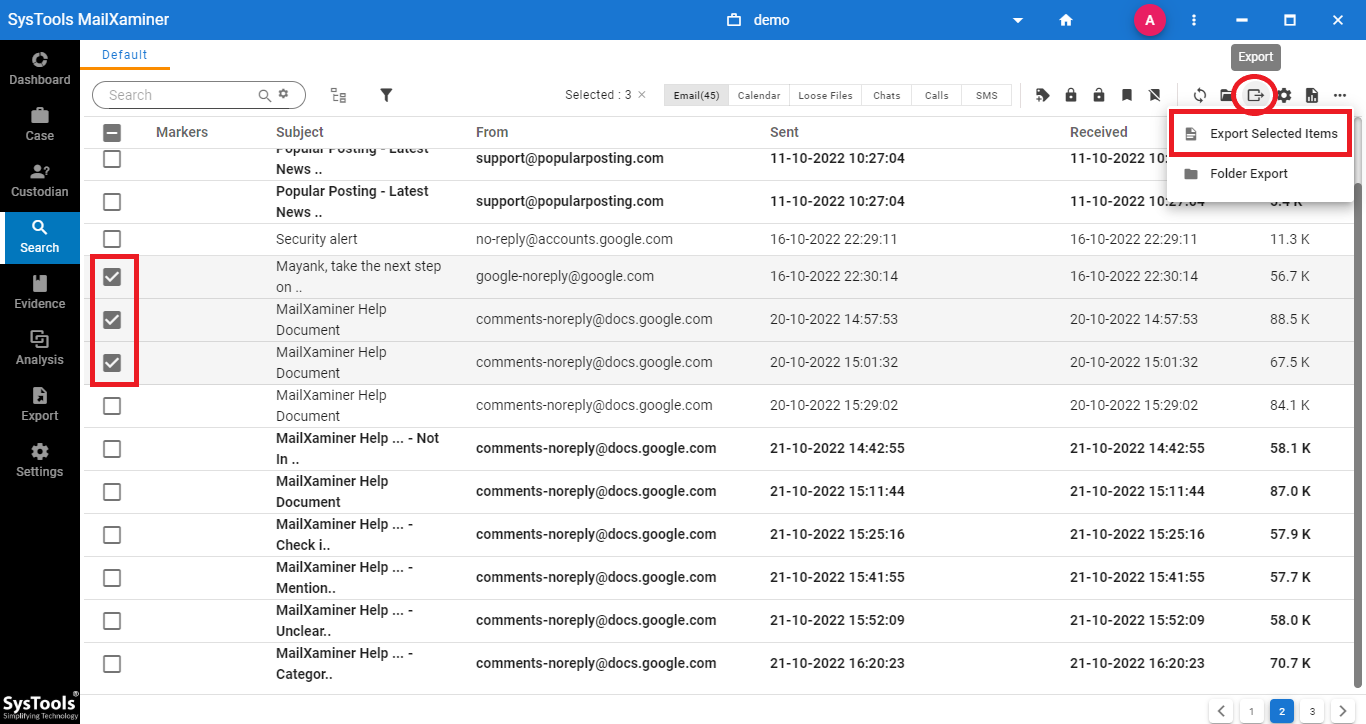Open the horizontal three-dot more options
This screenshot has width=1366, height=724.
1340,95
